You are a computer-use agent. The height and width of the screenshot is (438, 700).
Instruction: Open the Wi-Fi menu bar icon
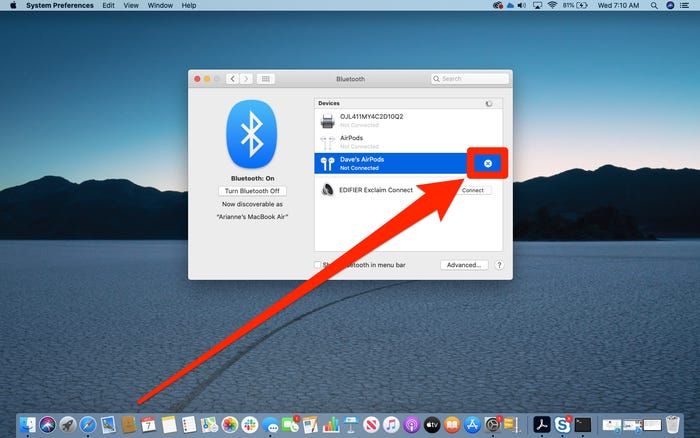(x=552, y=5)
